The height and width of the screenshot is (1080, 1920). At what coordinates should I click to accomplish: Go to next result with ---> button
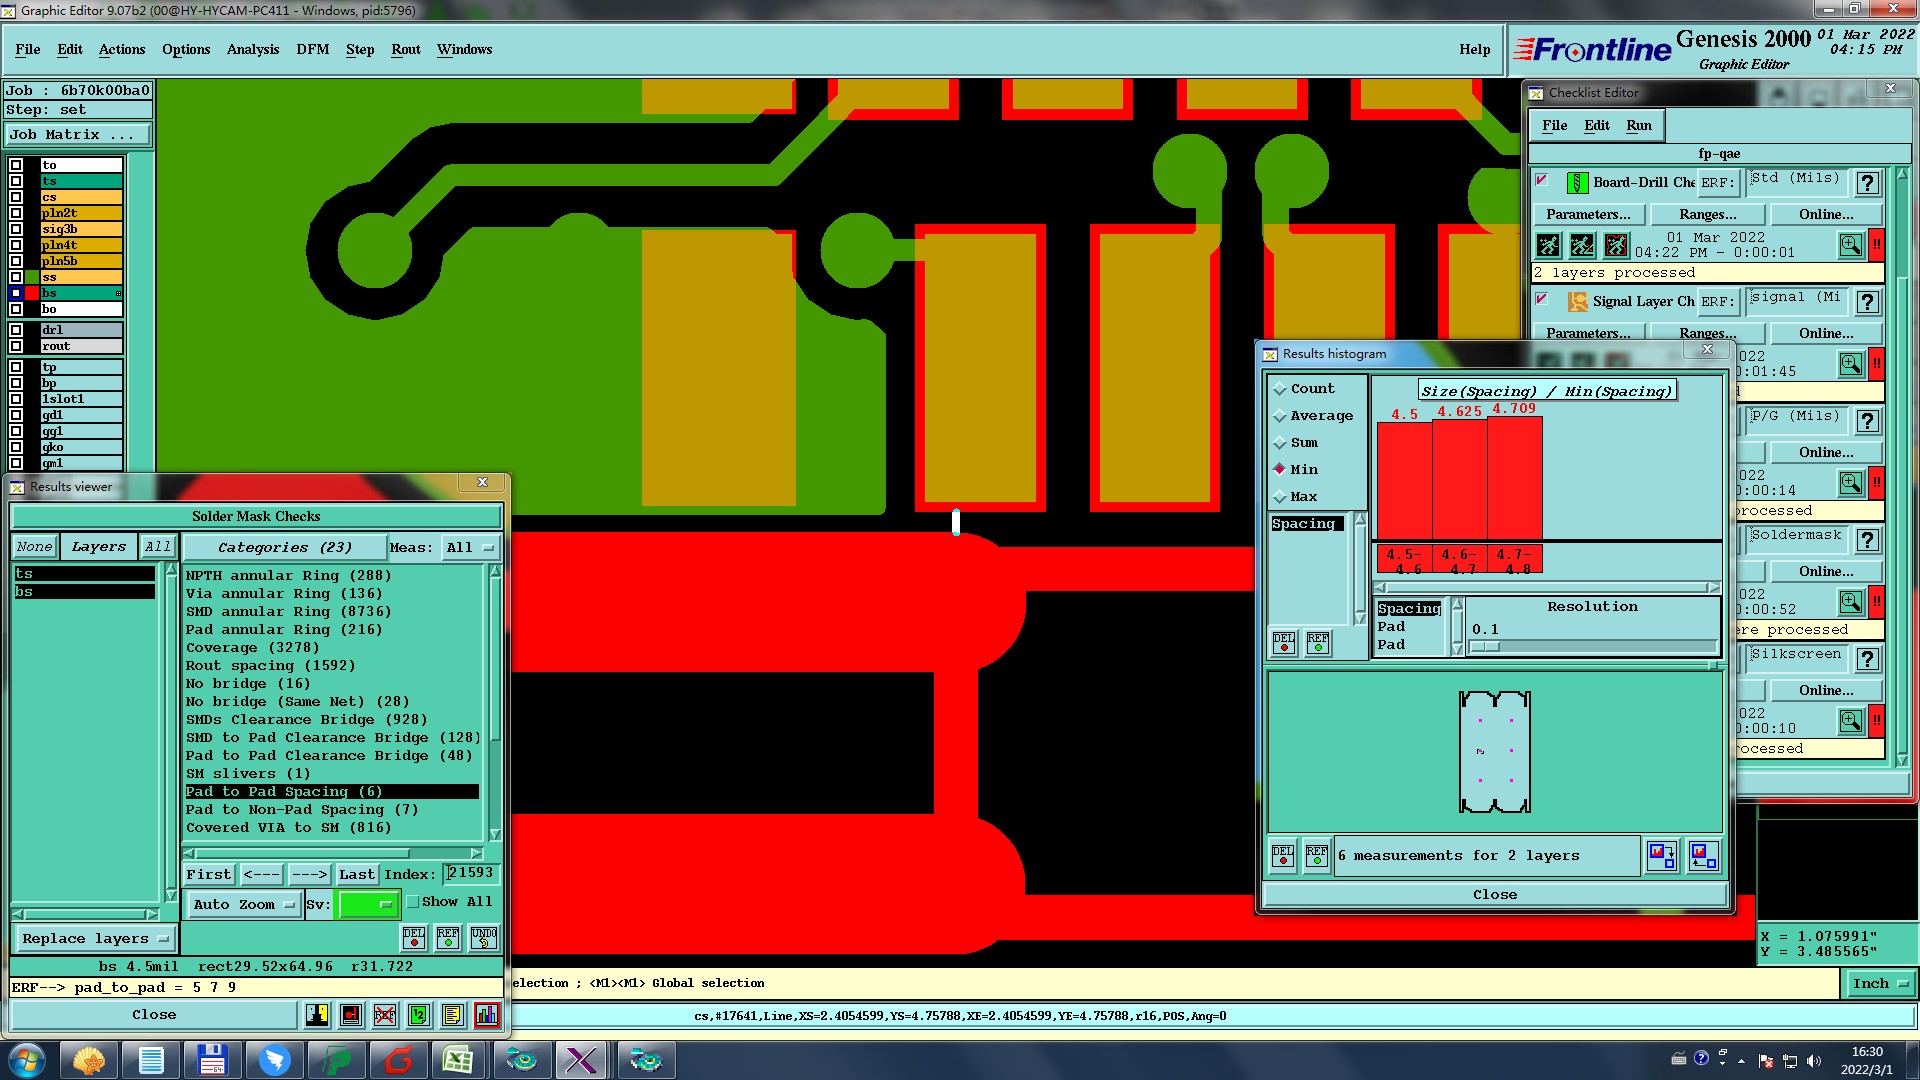309,875
